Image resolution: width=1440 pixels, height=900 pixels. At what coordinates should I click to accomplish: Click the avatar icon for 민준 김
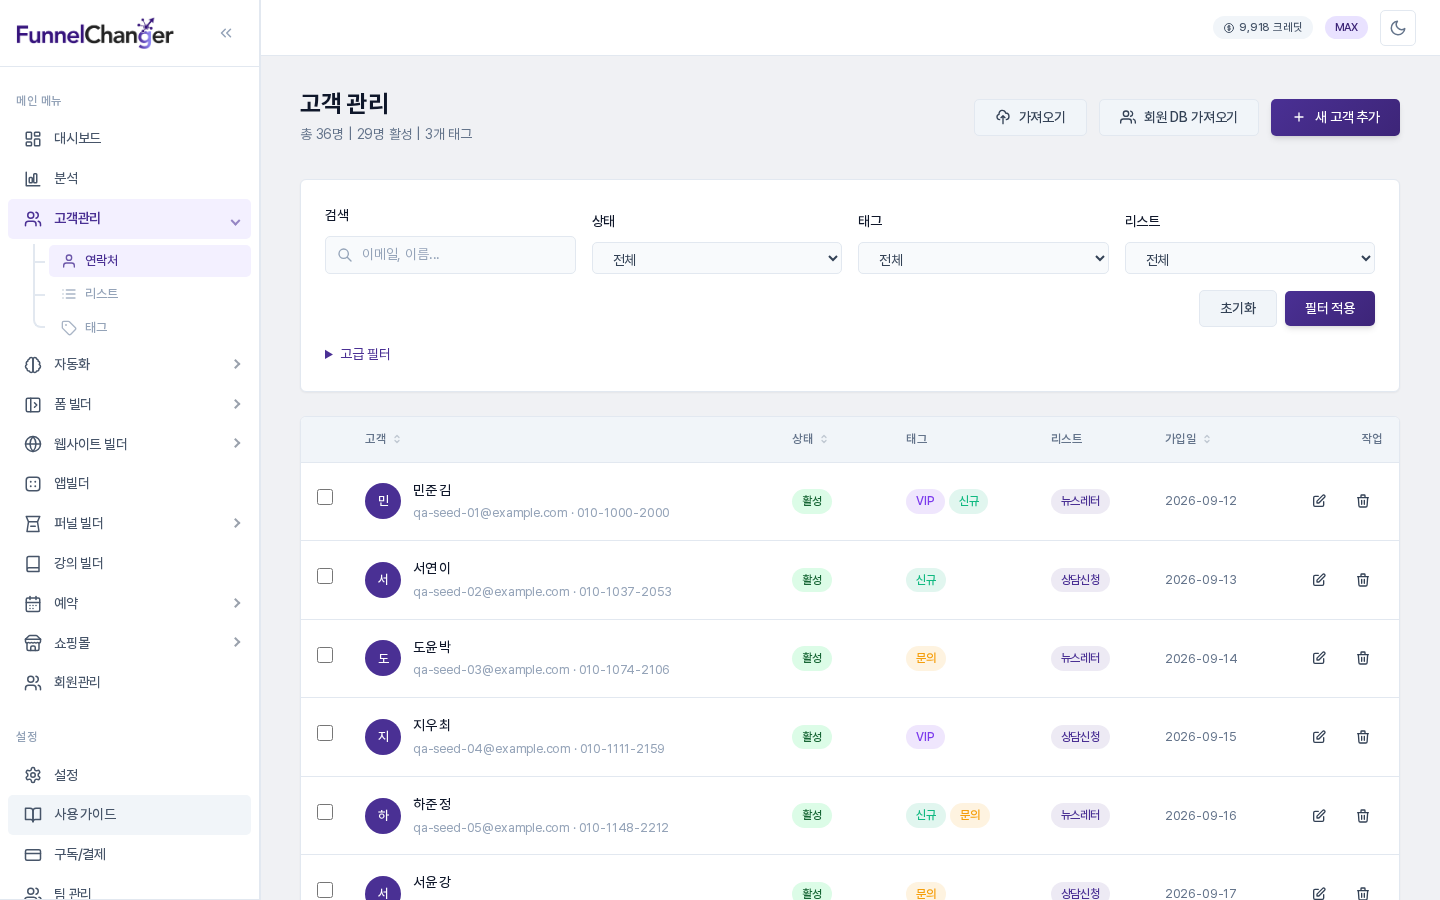point(383,501)
